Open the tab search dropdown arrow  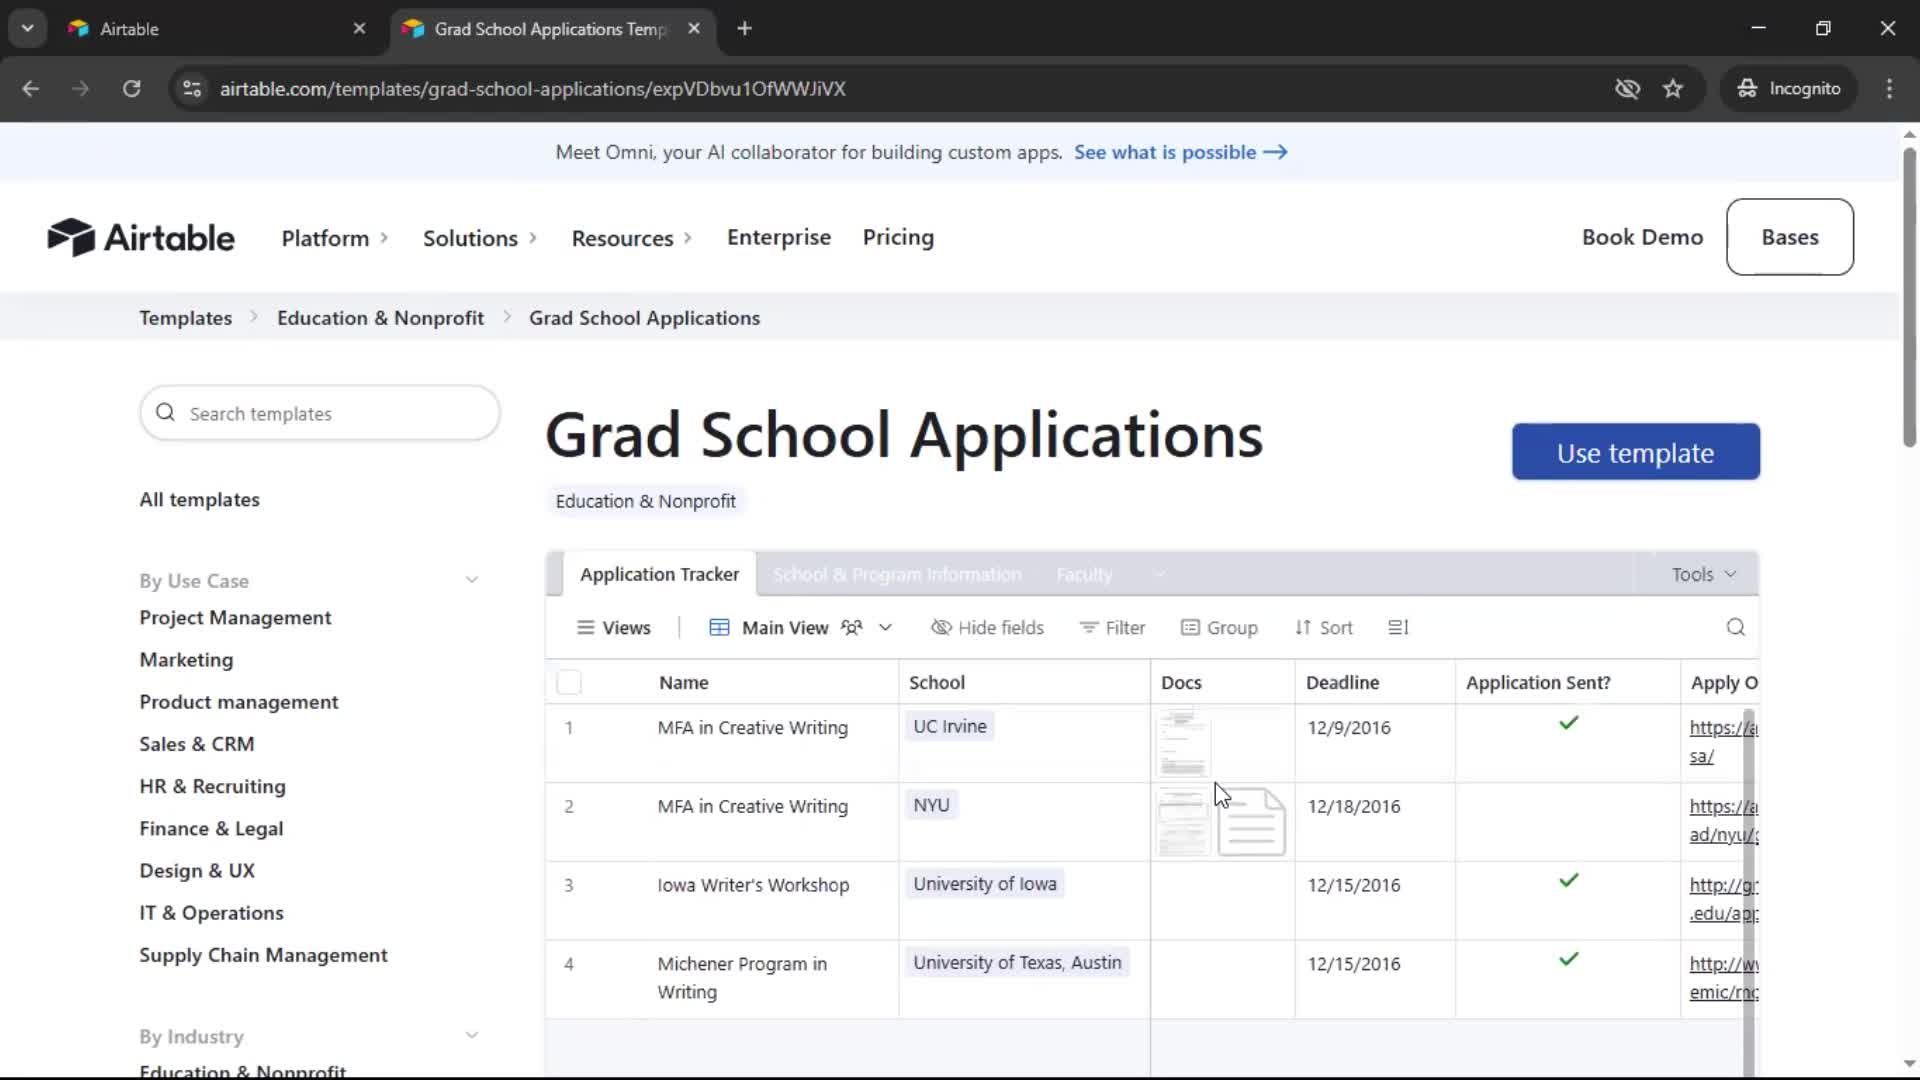pos(27,28)
